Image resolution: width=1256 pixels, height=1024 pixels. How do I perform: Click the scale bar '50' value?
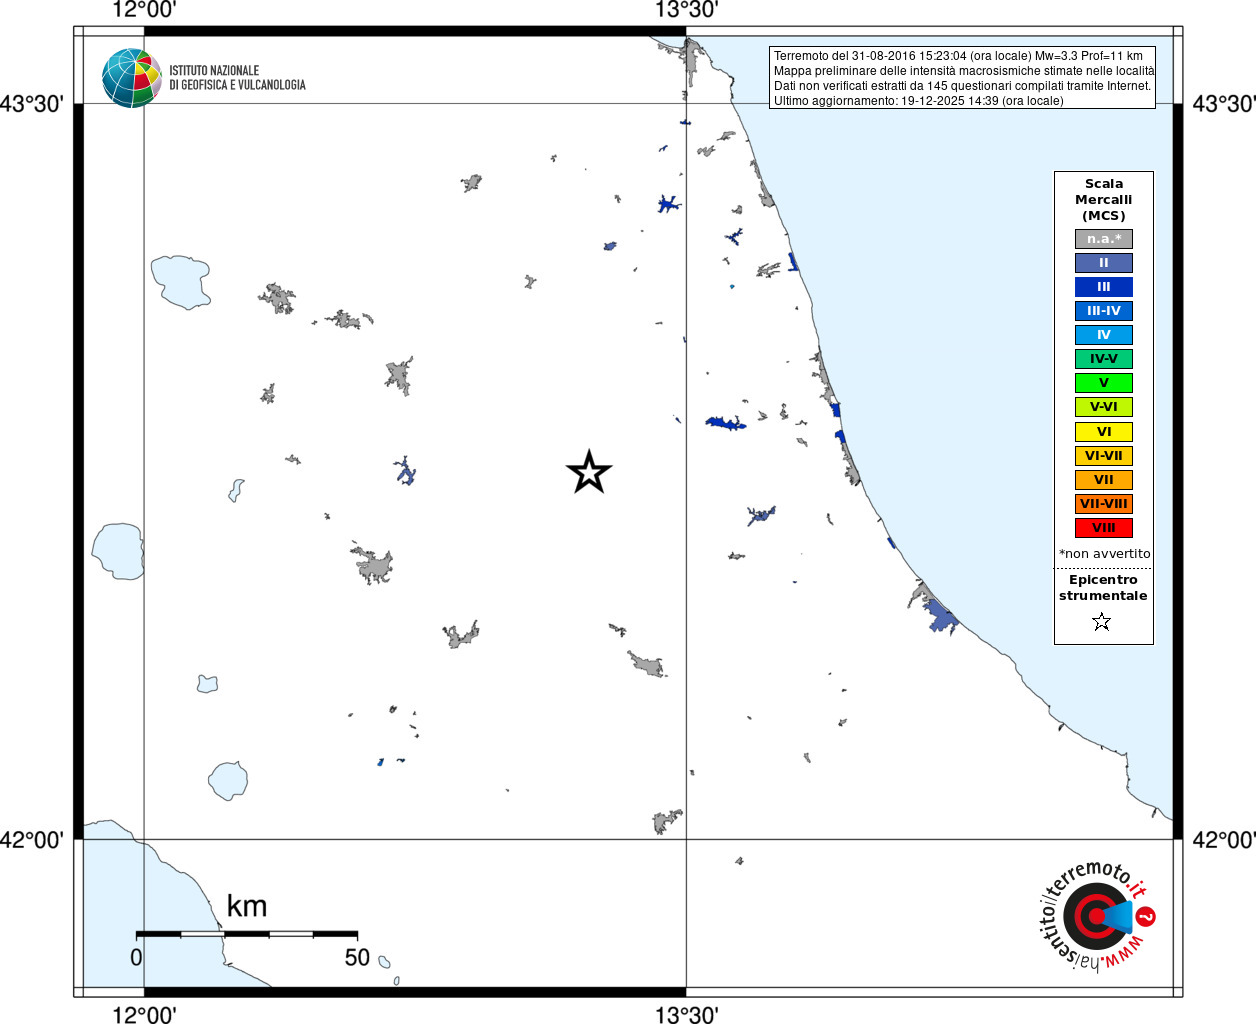click(x=357, y=958)
